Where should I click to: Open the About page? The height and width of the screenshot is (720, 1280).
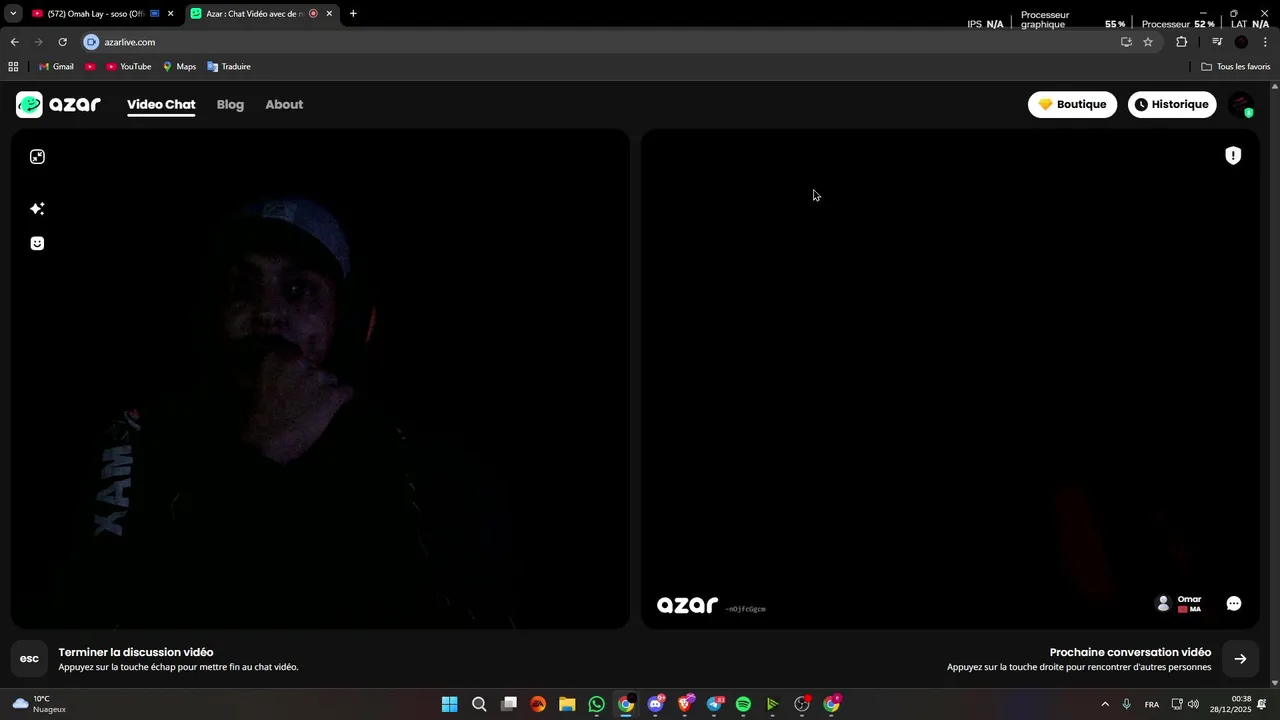point(284,104)
